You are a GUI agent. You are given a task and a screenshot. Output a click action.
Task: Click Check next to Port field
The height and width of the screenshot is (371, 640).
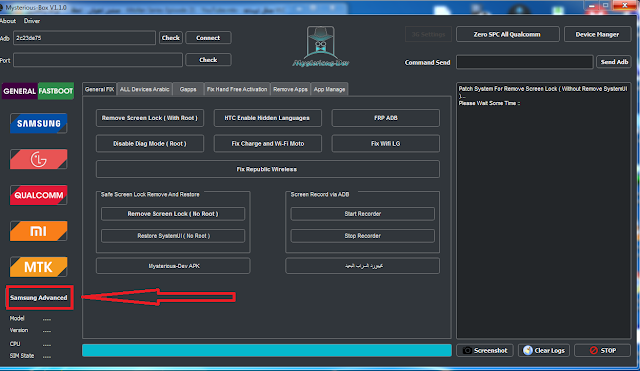(x=208, y=60)
